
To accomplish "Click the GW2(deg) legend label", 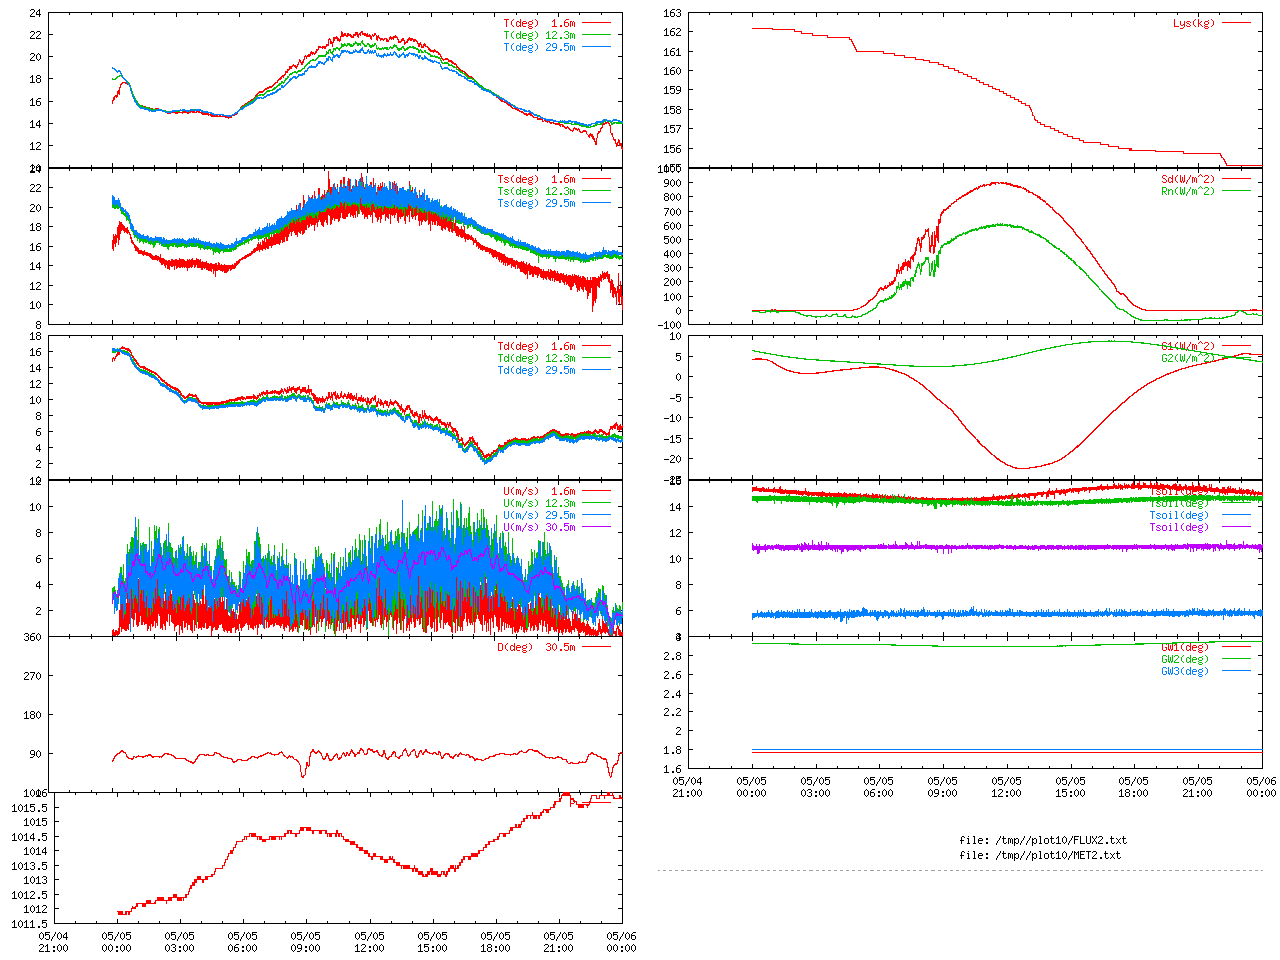I will pos(1184,659).
